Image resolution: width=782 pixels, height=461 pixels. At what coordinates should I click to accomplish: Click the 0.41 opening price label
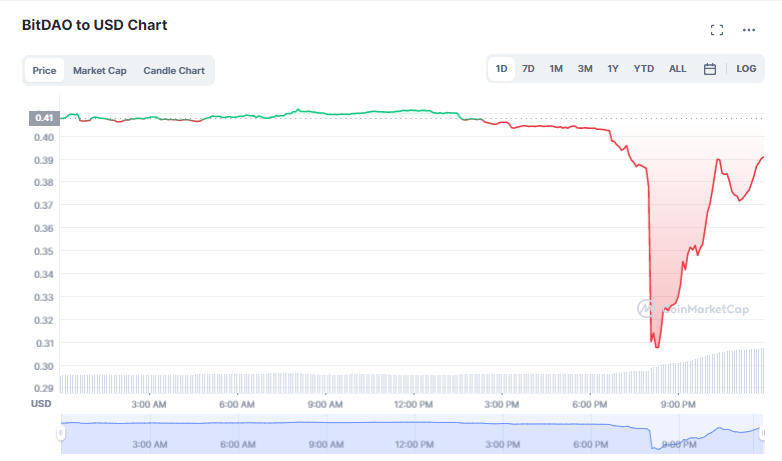[44, 118]
